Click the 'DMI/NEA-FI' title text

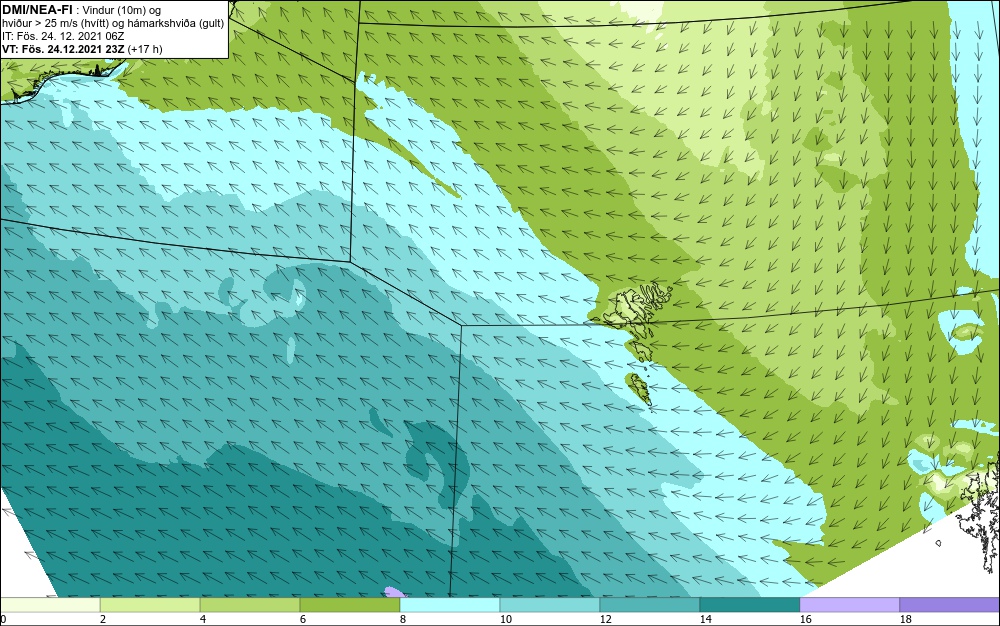coord(36,10)
